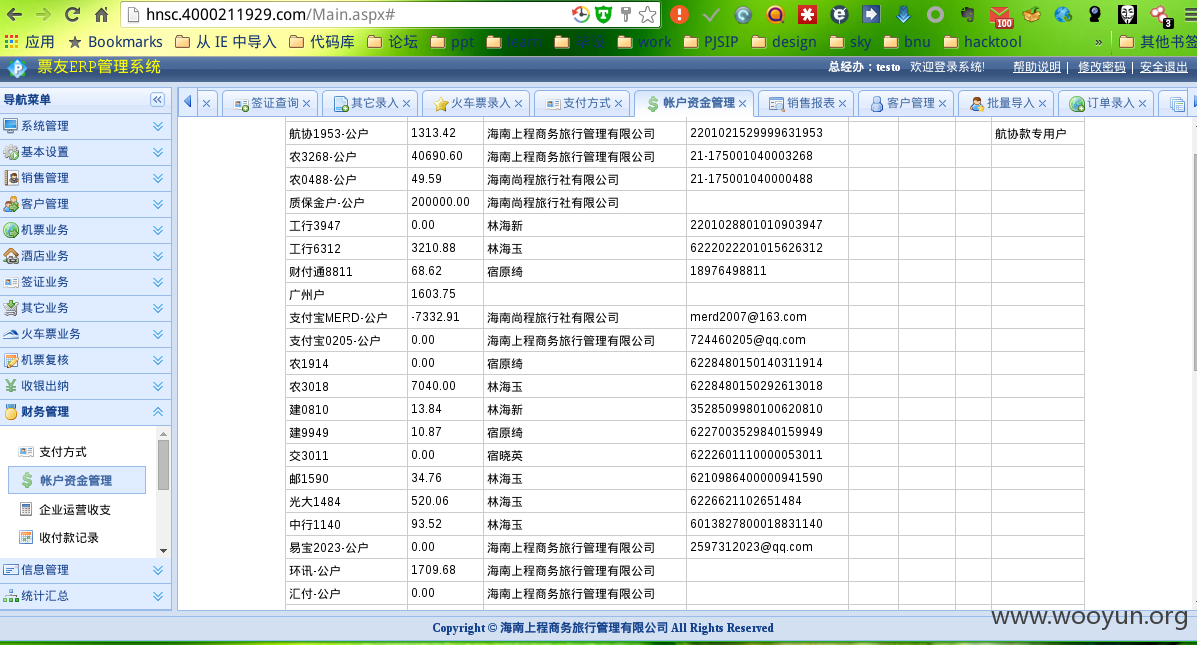This screenshot has width=1197, height=645.
Task: Open the hacktool bookmarks folder
Action: [x=982, y=41]
